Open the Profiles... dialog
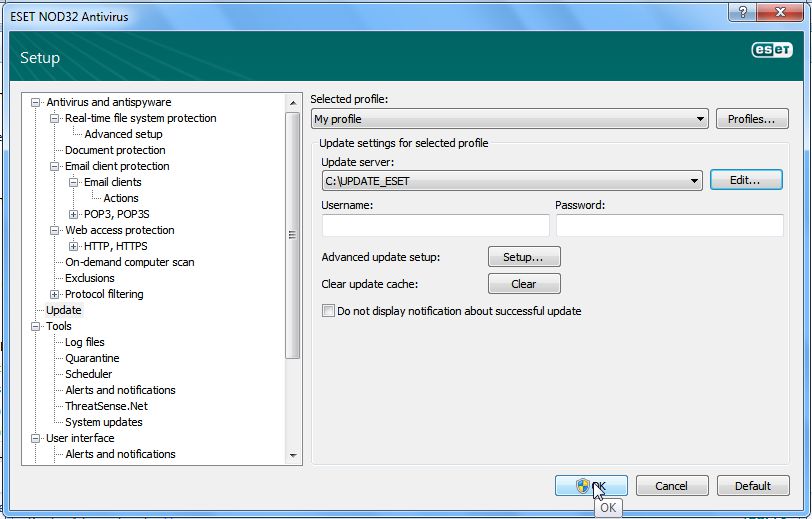 click(x=752, y=119)
